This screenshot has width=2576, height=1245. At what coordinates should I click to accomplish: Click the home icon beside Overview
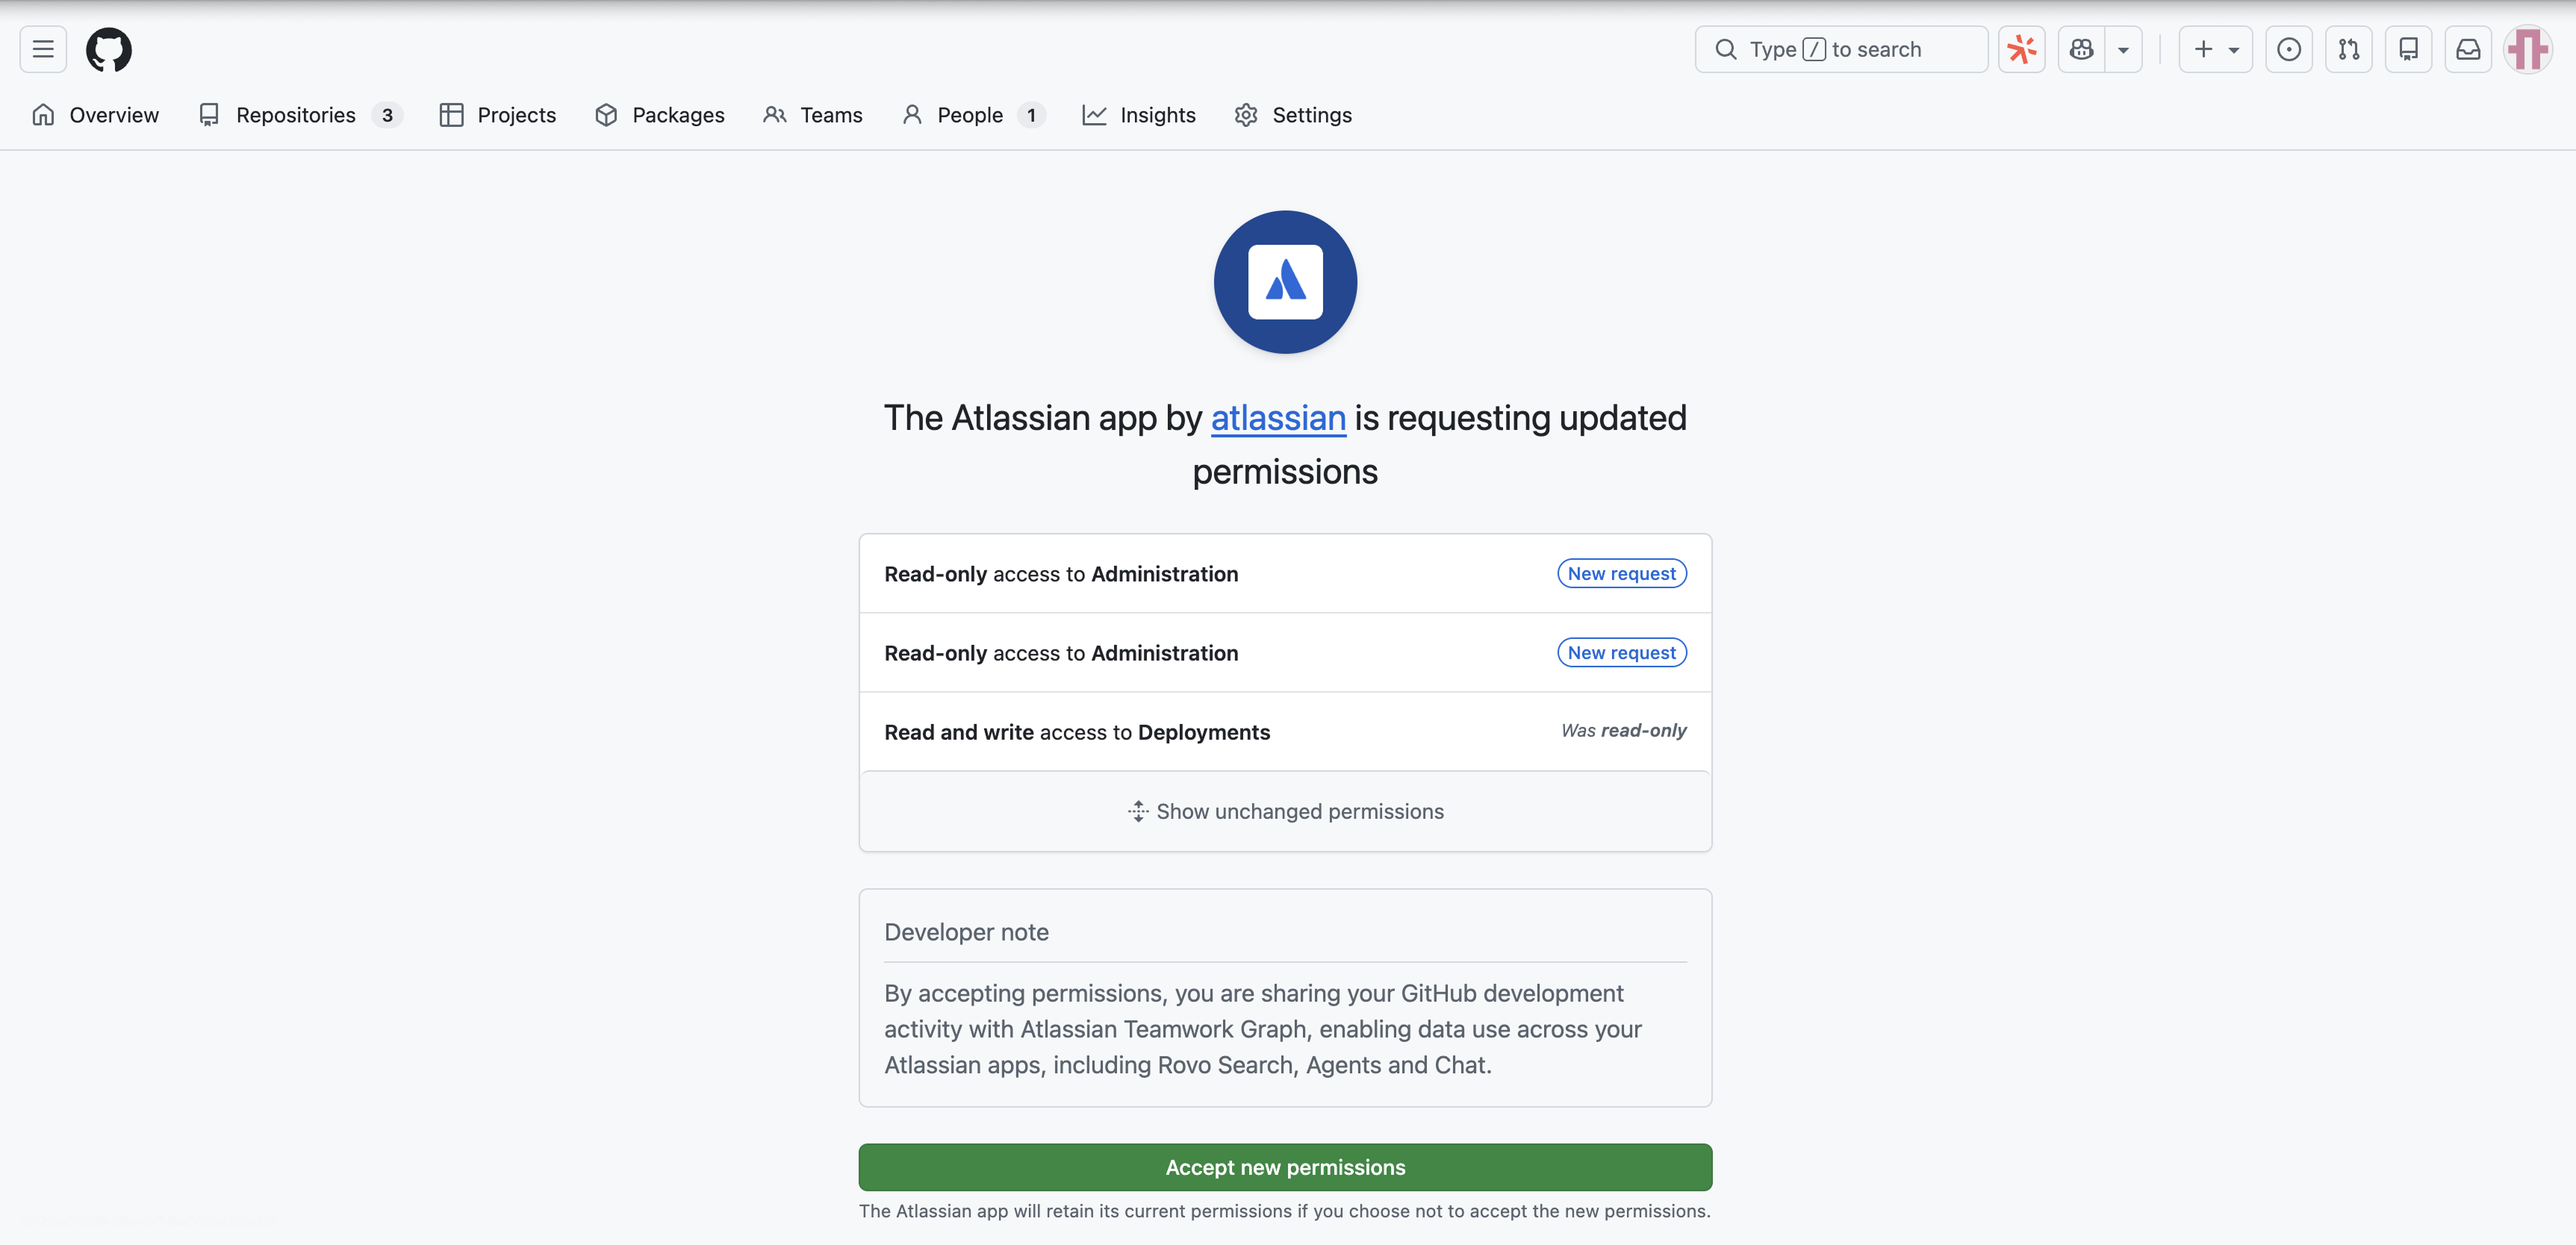coord(43,115)
